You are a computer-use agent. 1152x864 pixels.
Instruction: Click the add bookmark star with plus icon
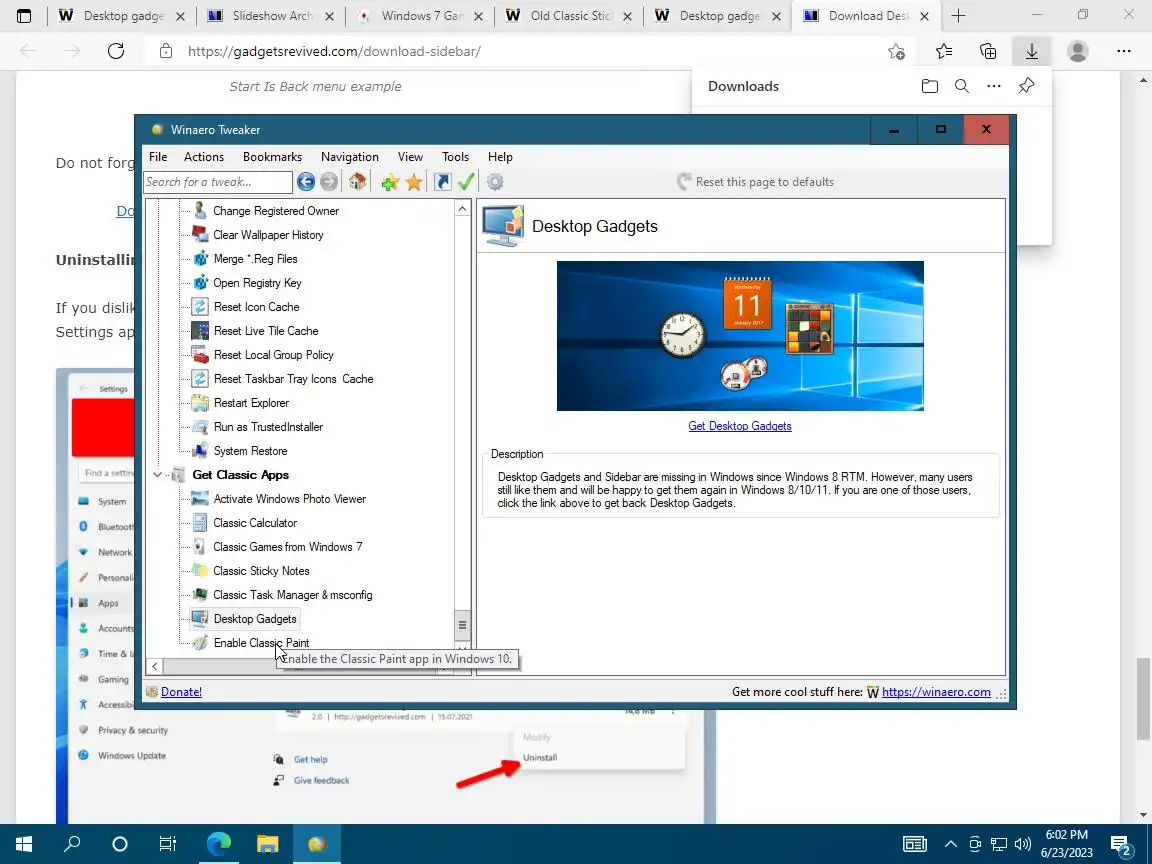(389, 181)
